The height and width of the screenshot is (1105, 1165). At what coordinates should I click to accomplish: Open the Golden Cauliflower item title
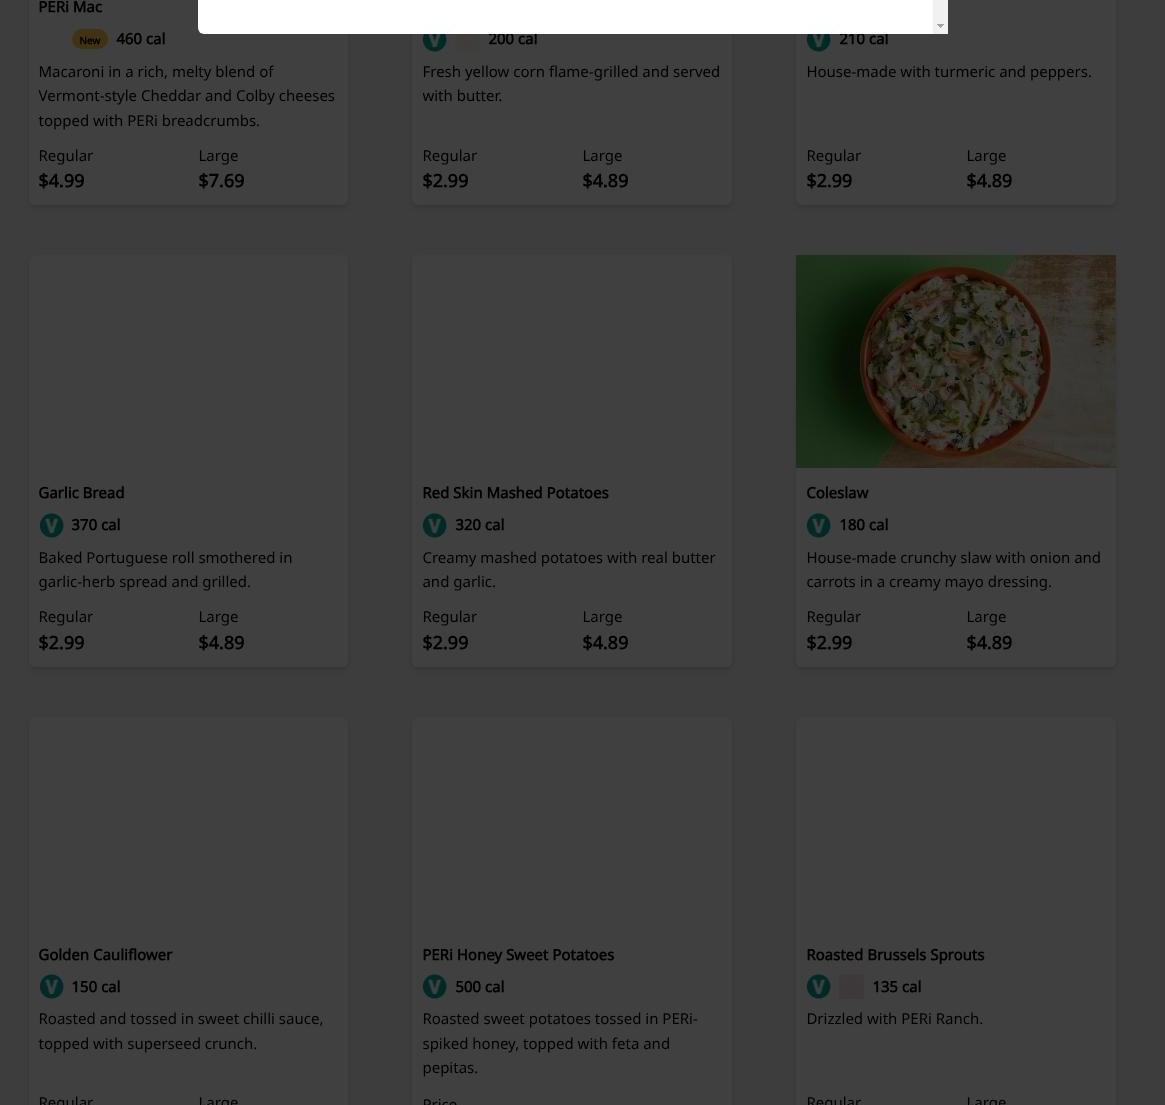pyautogui.click(x=105, y=955)
